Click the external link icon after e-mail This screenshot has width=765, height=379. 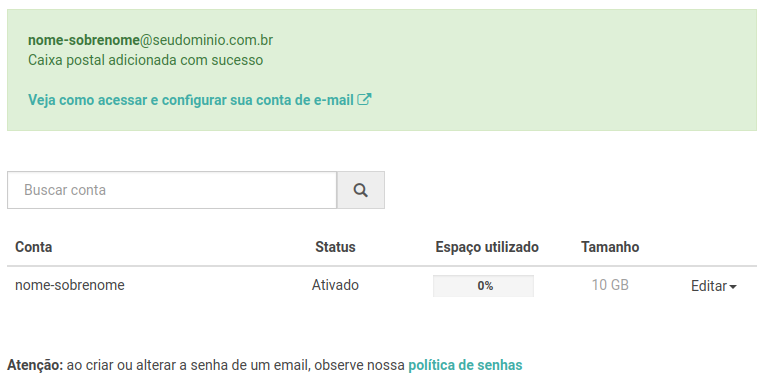[364, 100]
